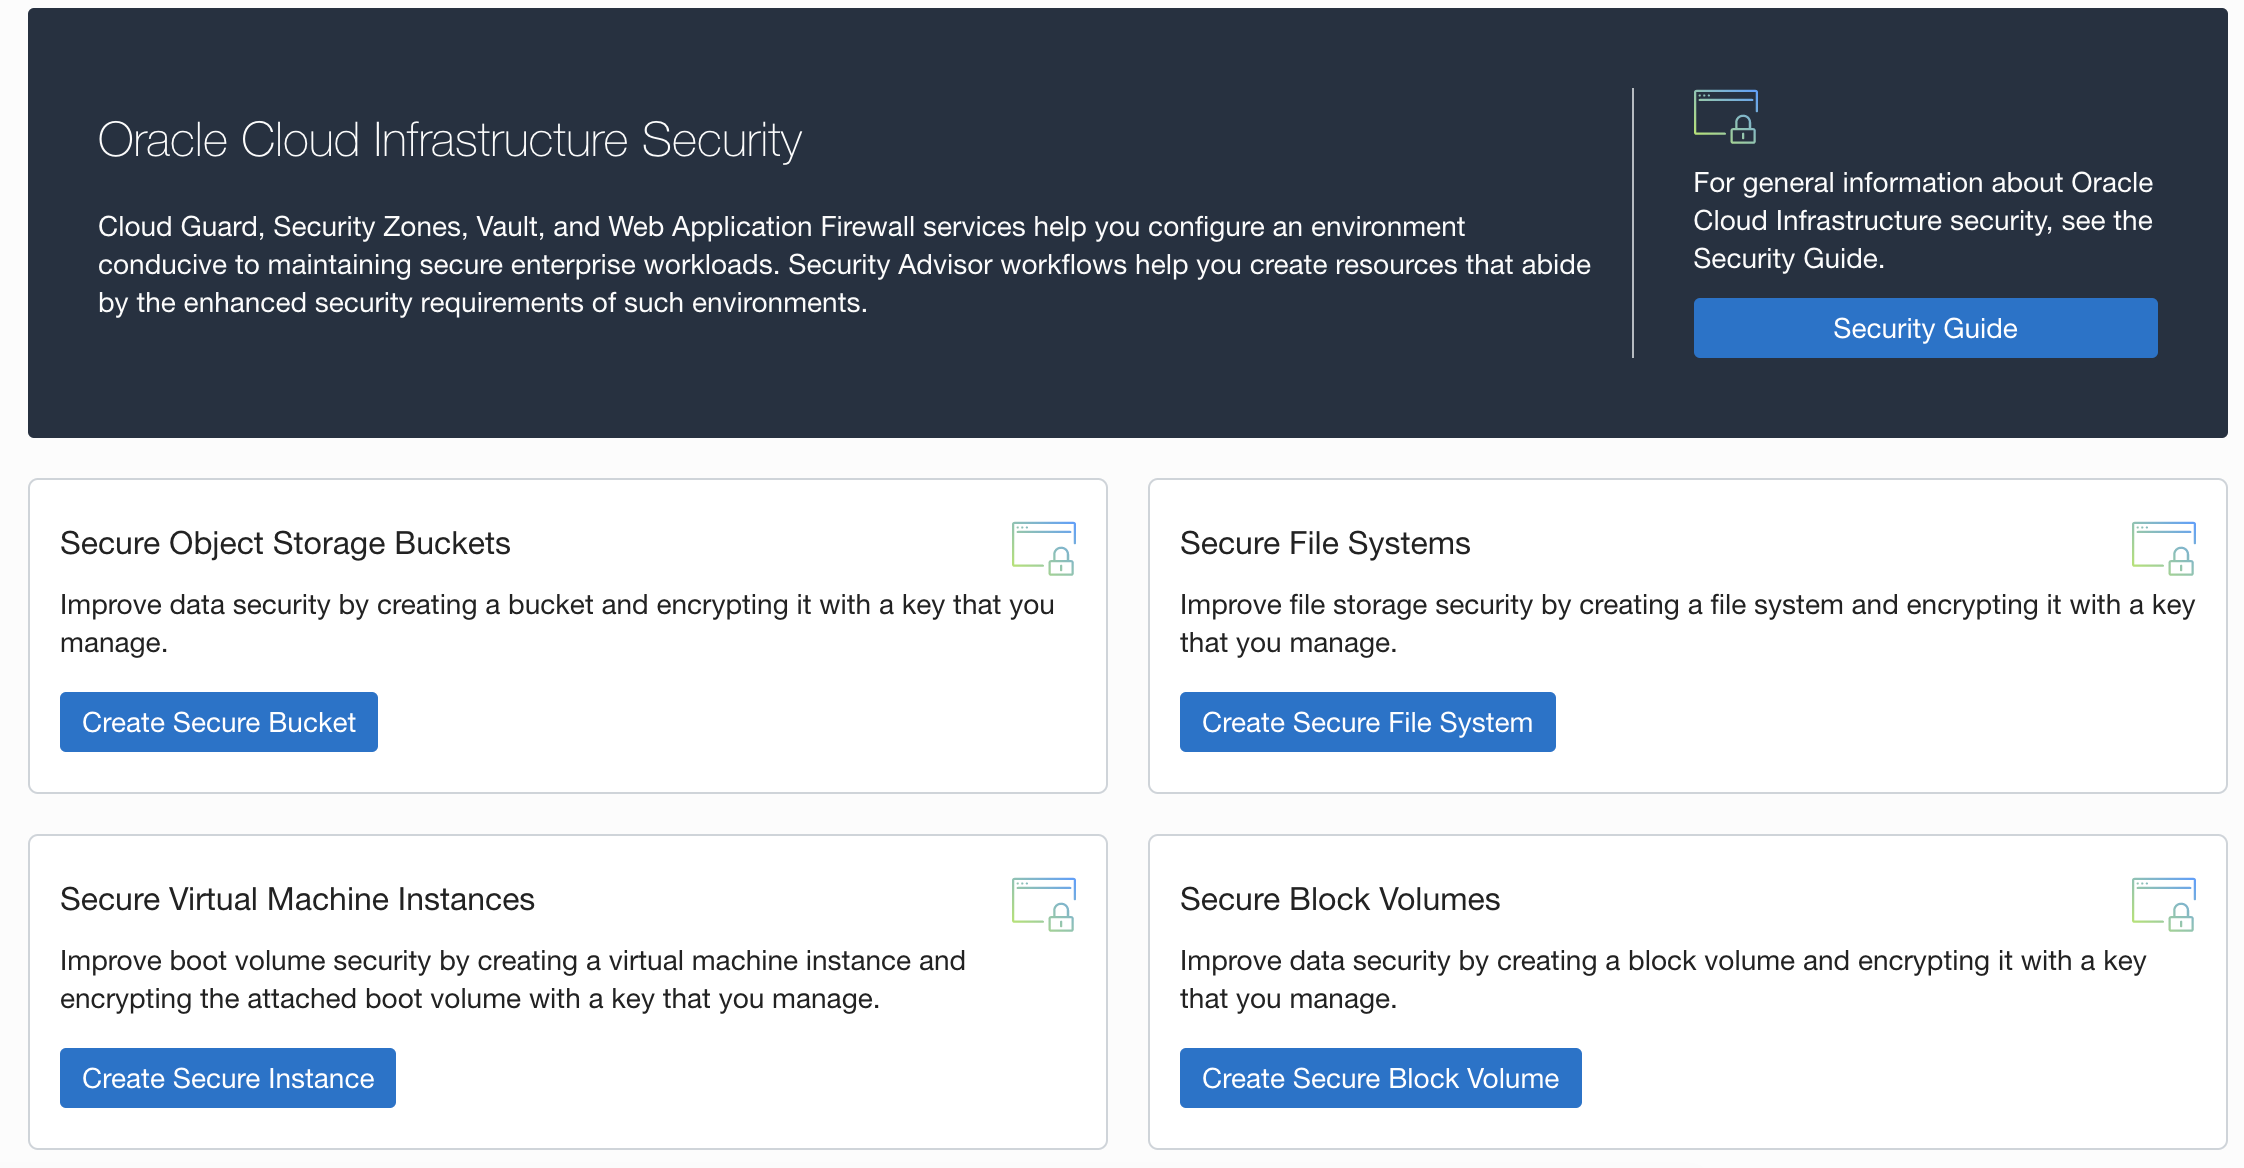The image size is (2244, 1168).
Task: Click the Oracle Cloud Infrastructure Security heading
Action: (x=449, y=139)
